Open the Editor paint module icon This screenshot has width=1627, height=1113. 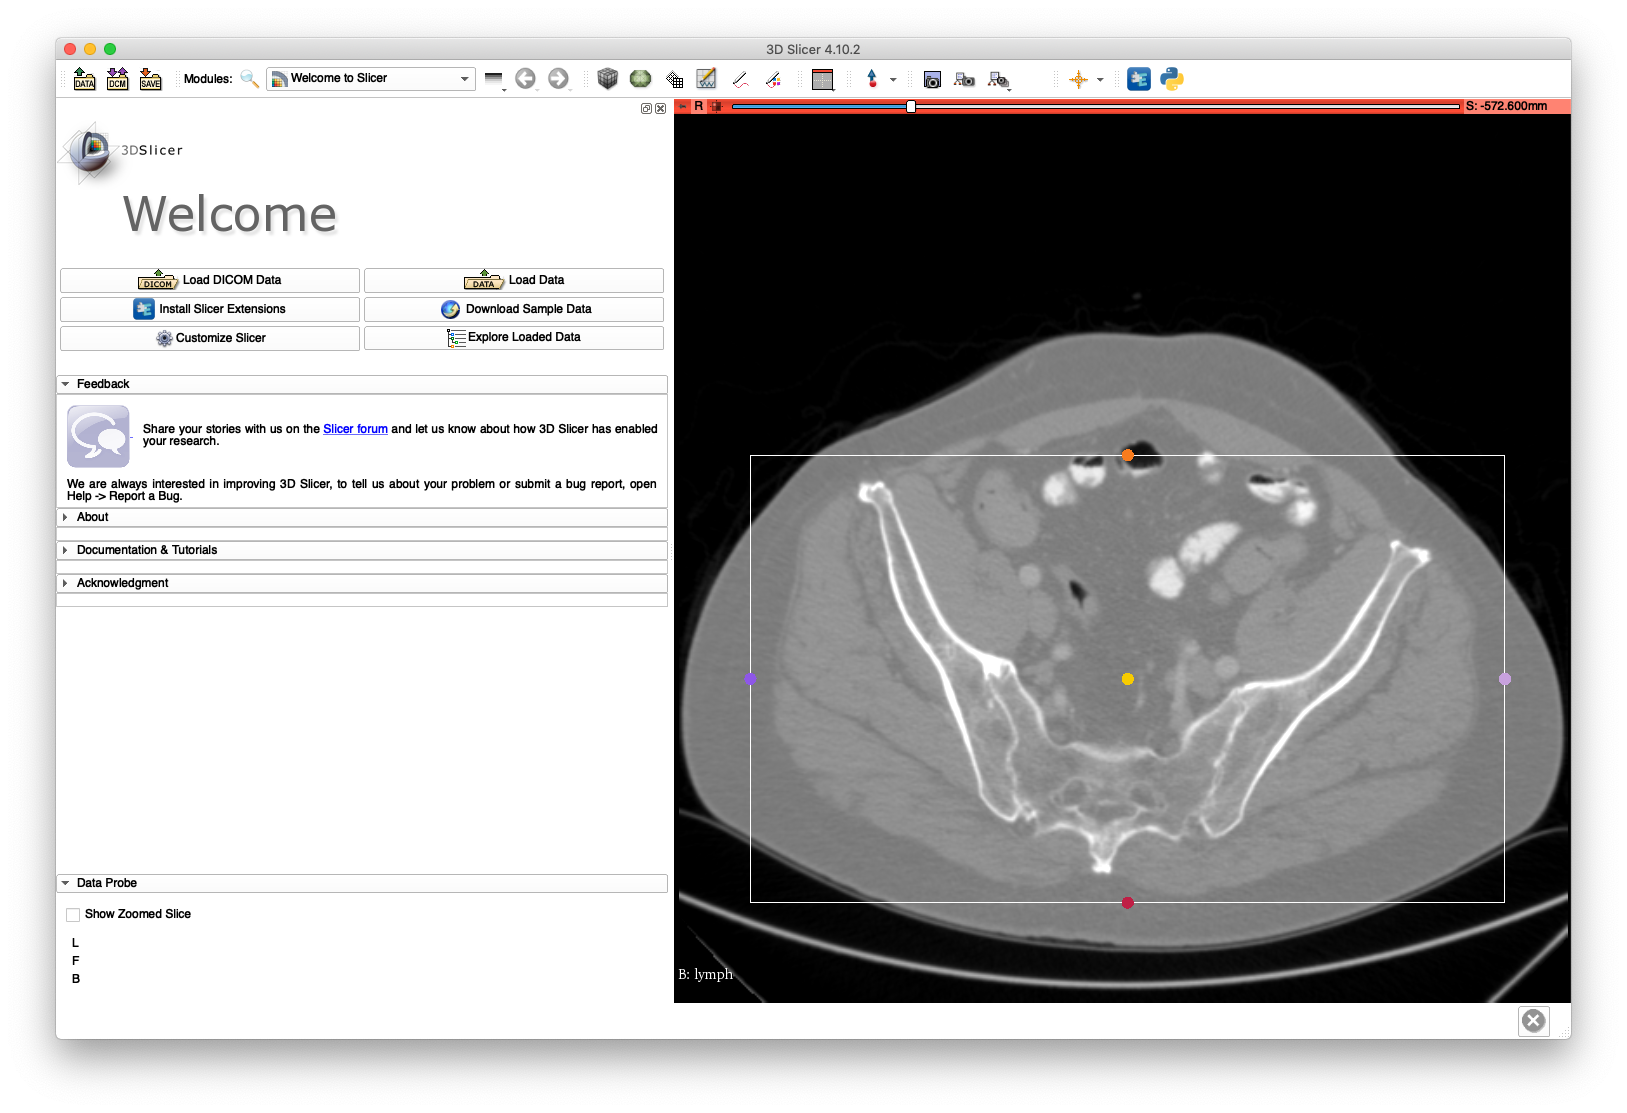773,79
